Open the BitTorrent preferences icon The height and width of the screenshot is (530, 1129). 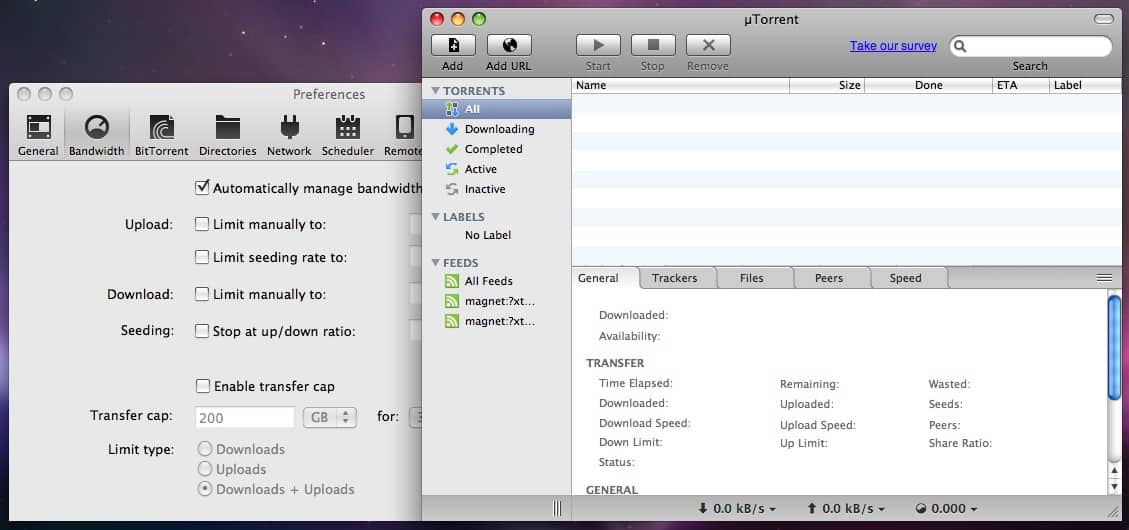[x=162, y=127]
